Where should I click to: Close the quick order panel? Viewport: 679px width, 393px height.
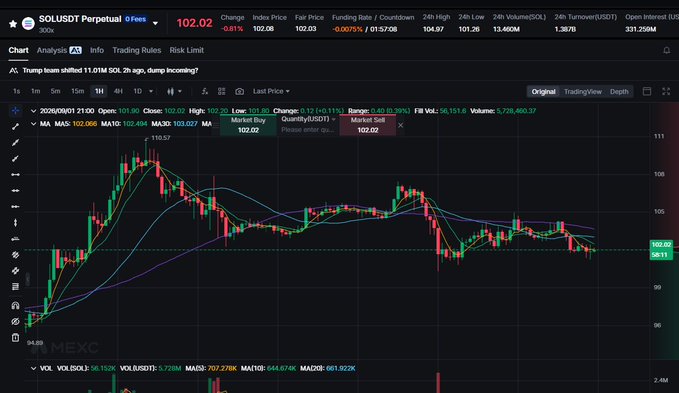401,125
